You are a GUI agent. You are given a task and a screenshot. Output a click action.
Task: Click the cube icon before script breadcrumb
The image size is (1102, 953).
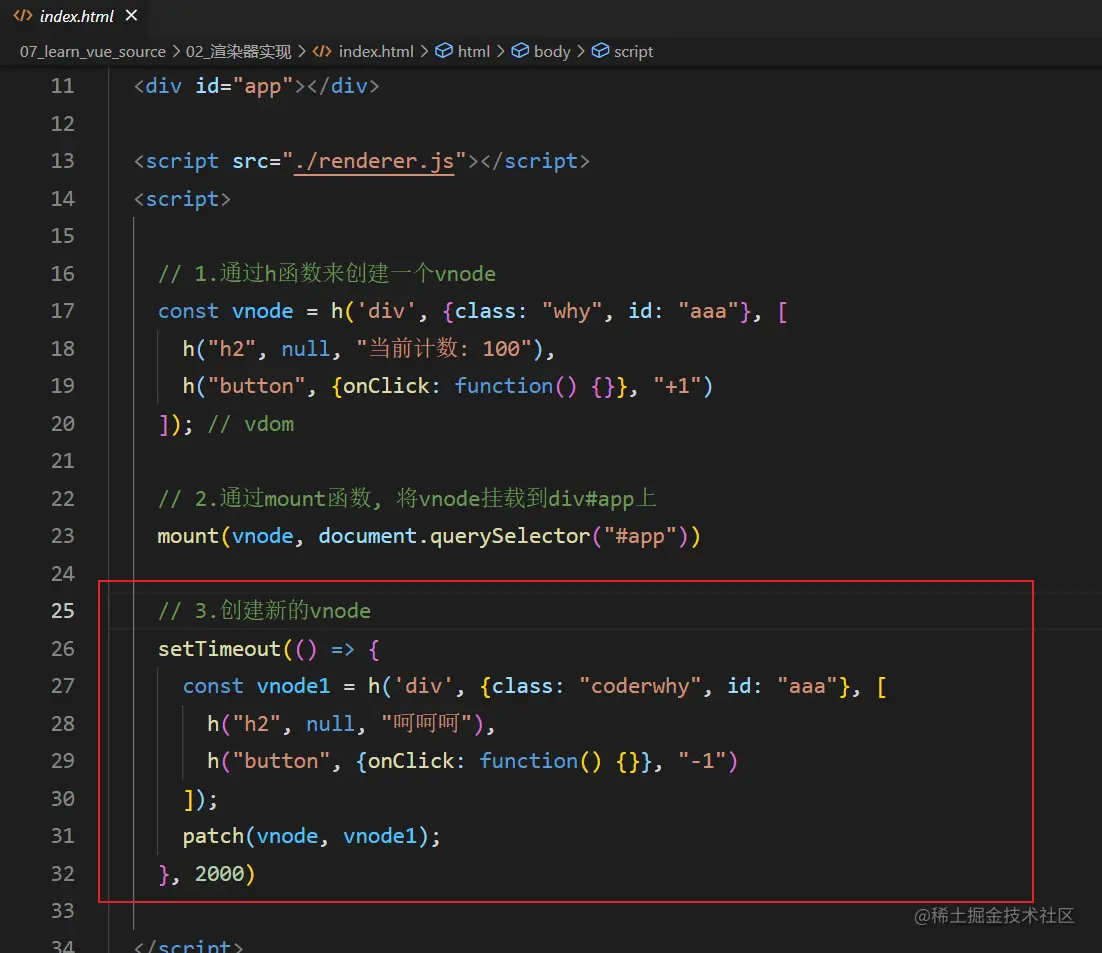click(x=600, y=51)
